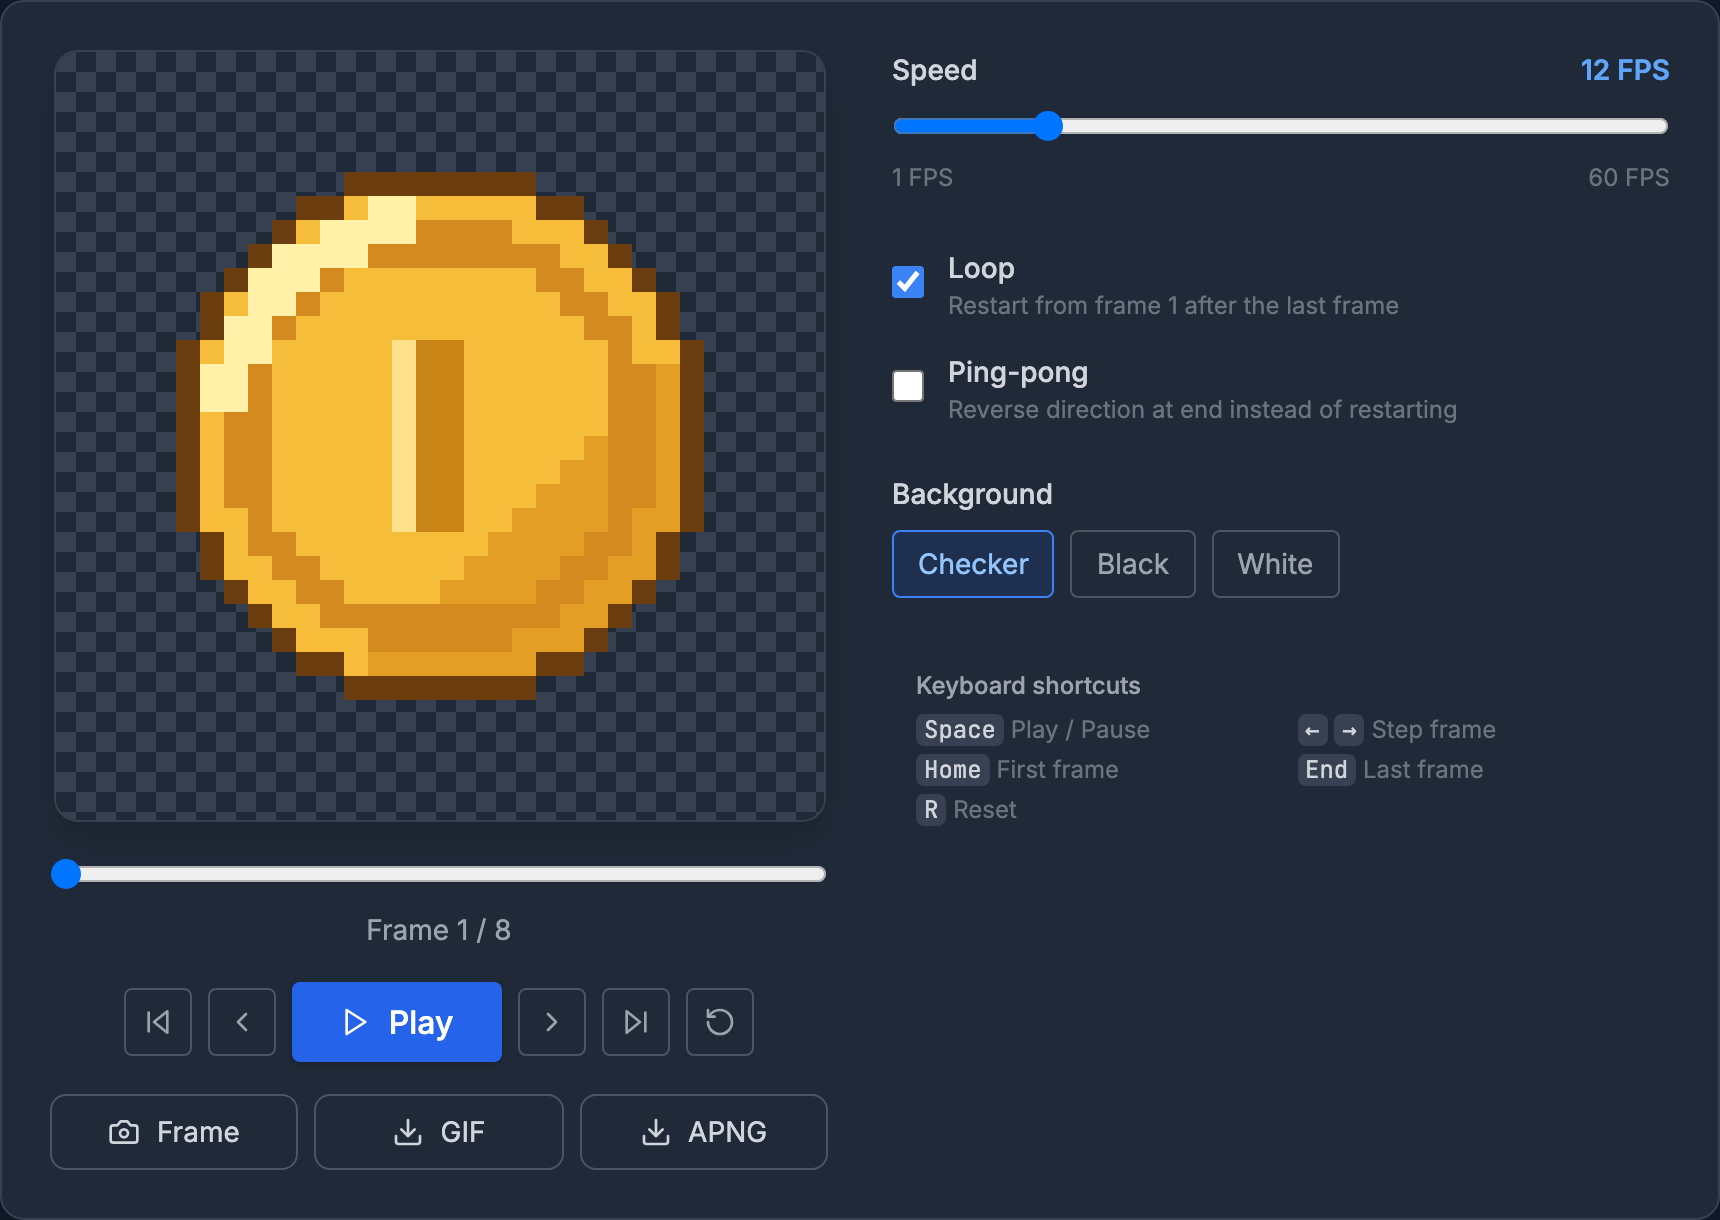Jump to first frame with skip-back icon
The image size is (1720, 1220).
click(x=158, y=1022)
